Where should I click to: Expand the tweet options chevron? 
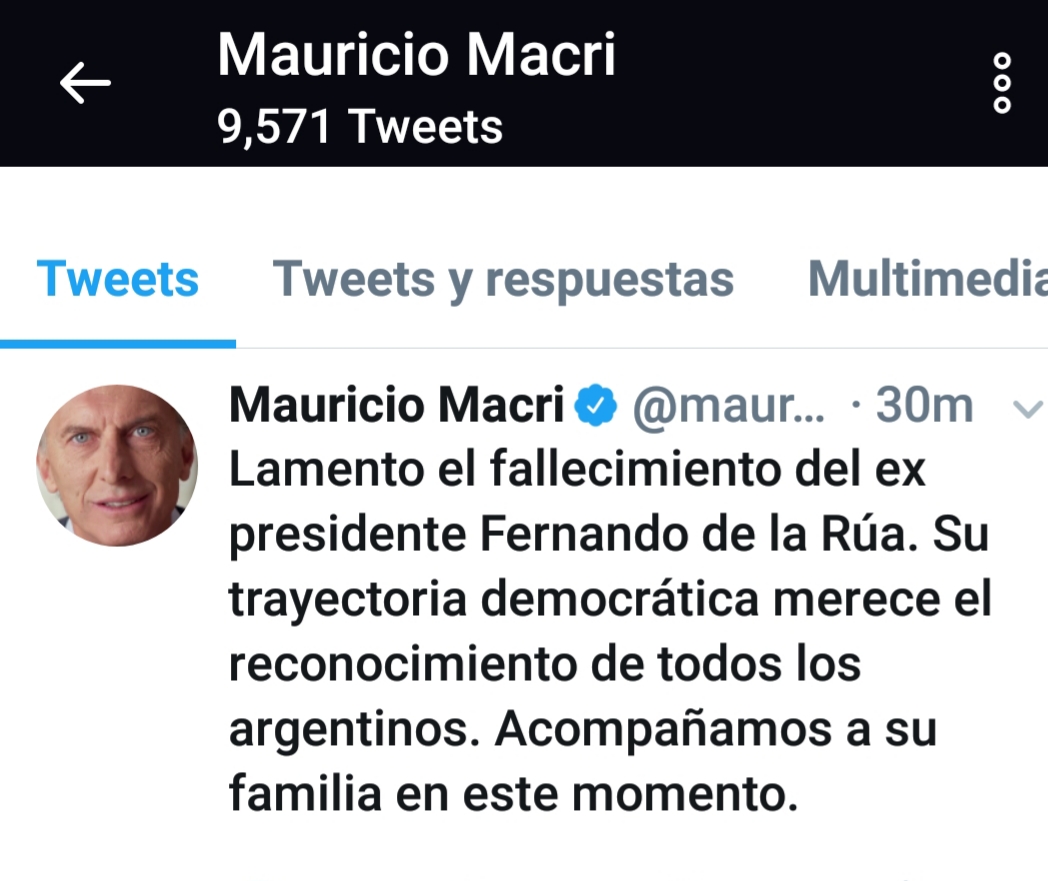[x=1026, y=408]
